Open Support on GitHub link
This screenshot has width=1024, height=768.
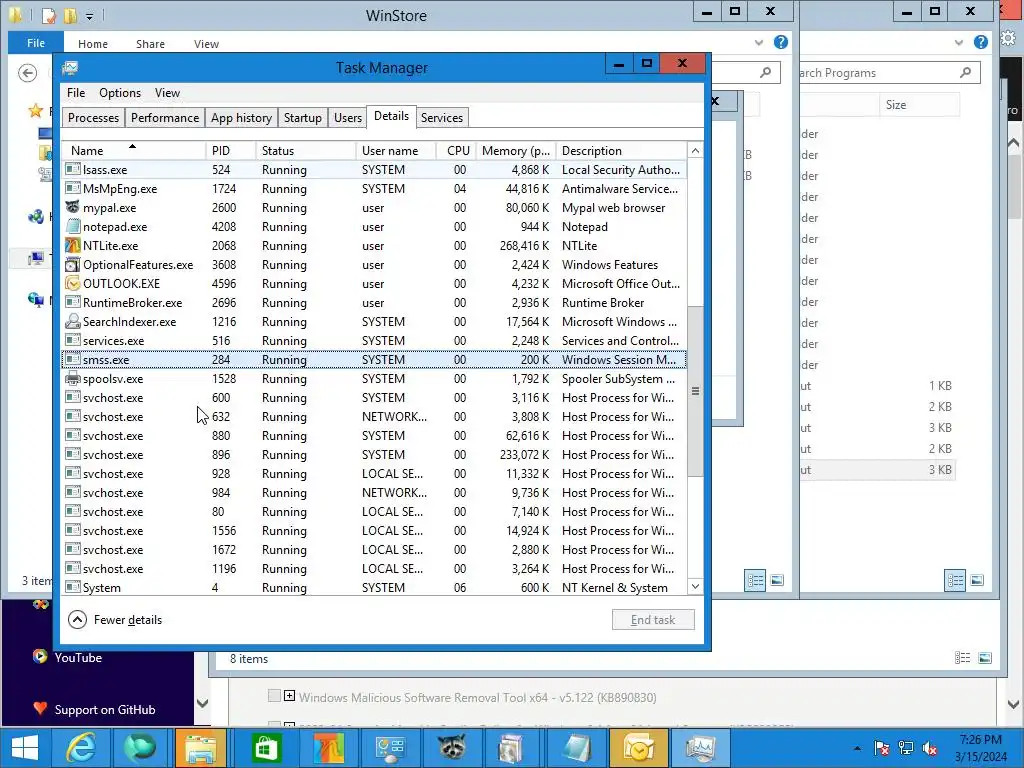104,710
